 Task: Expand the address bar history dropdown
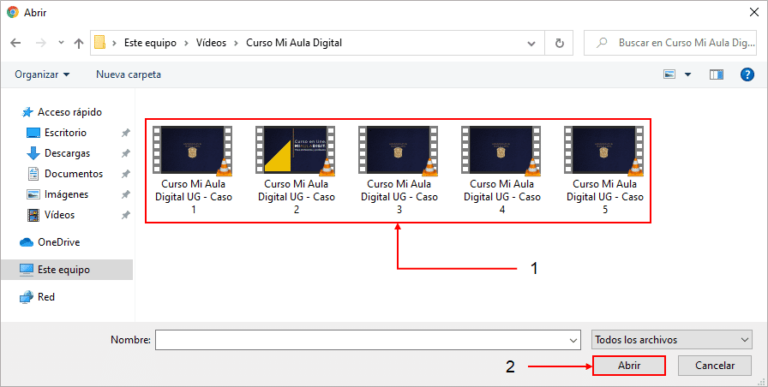531,43
